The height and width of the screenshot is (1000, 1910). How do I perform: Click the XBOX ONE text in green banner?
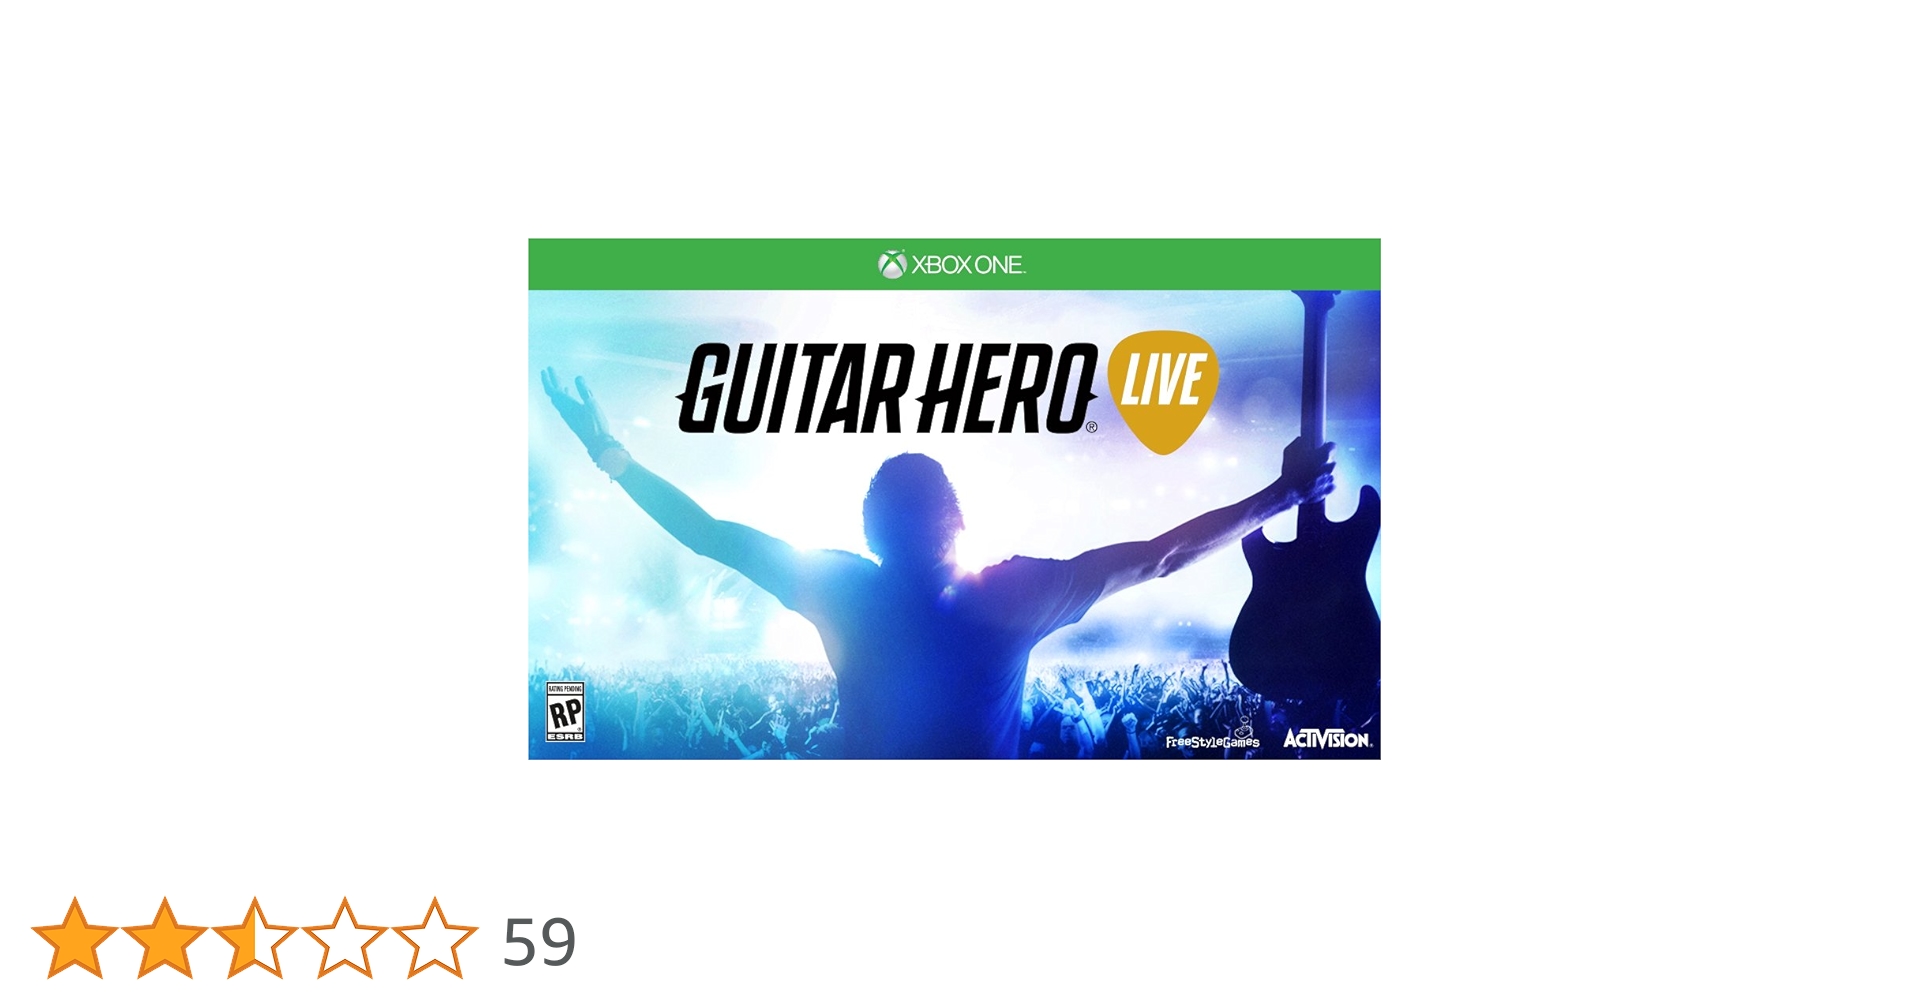(968, 265)
